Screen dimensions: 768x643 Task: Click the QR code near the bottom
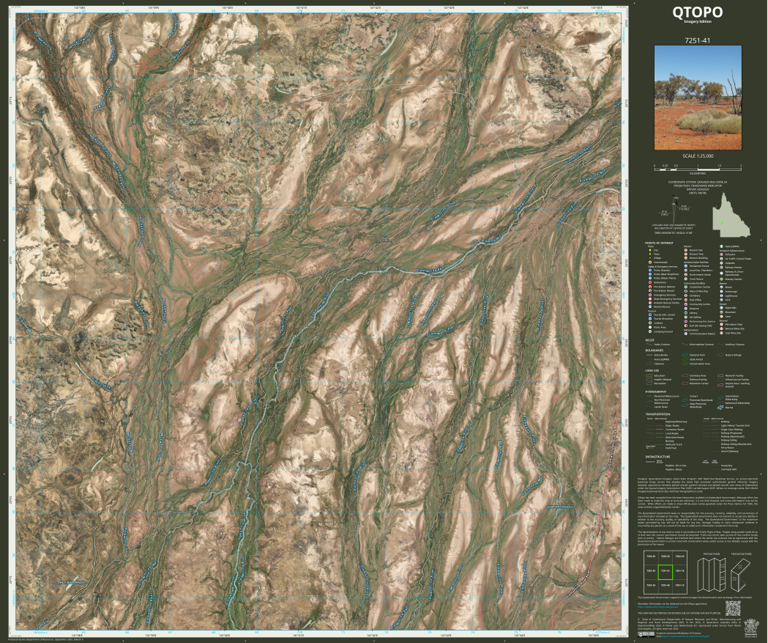[x=733, y=608]
